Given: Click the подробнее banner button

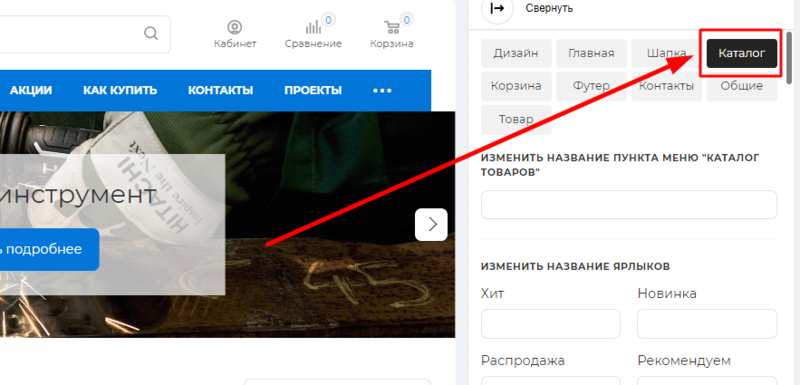Looking at the screenshot, I should tap(49, 249).
